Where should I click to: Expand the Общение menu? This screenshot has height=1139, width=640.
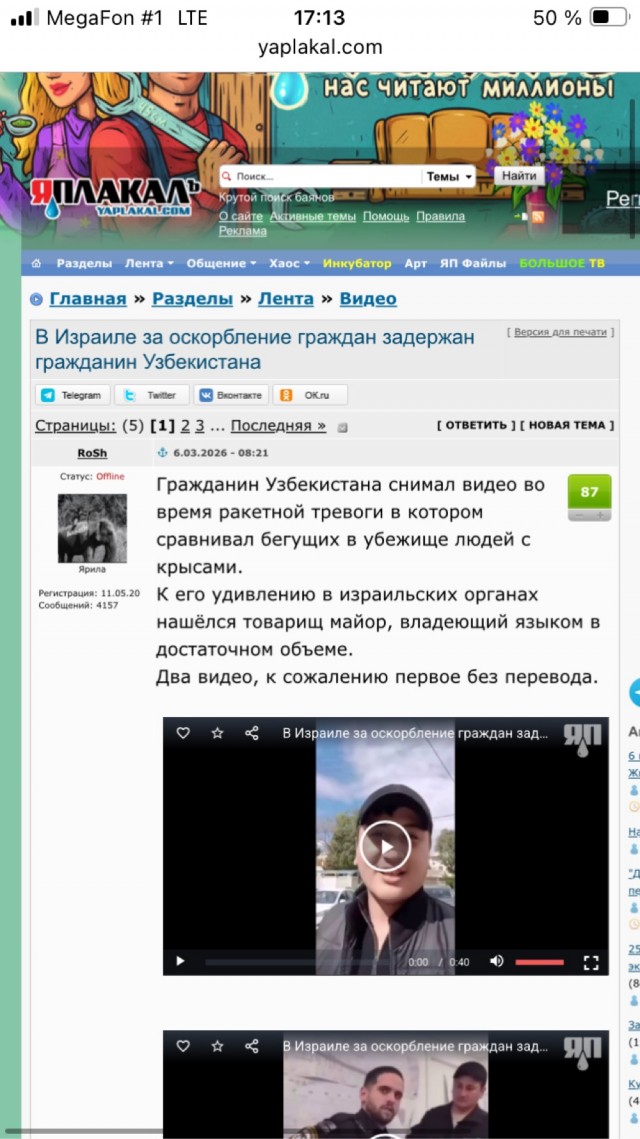(x=221, y=264)
